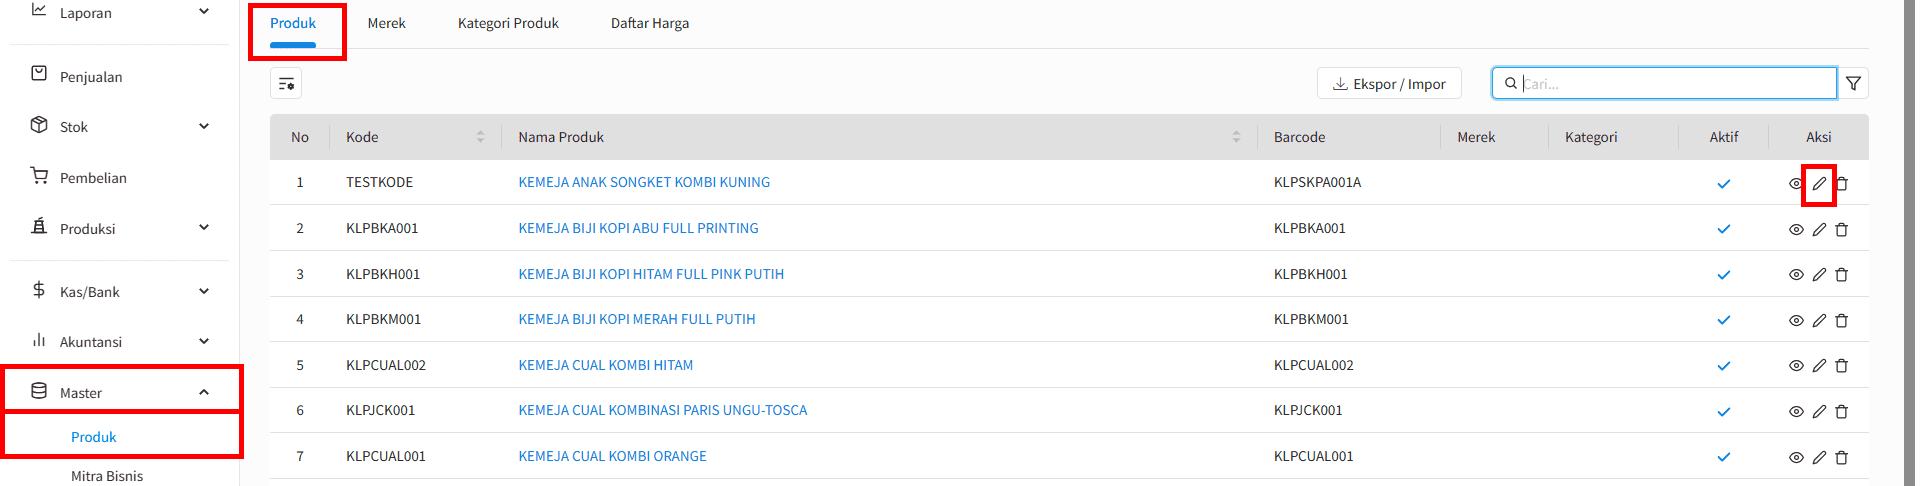Click the Pembelian cart icon in sidebar
The height and width of the screenshot is (486, 1920).
pos(39,176)
